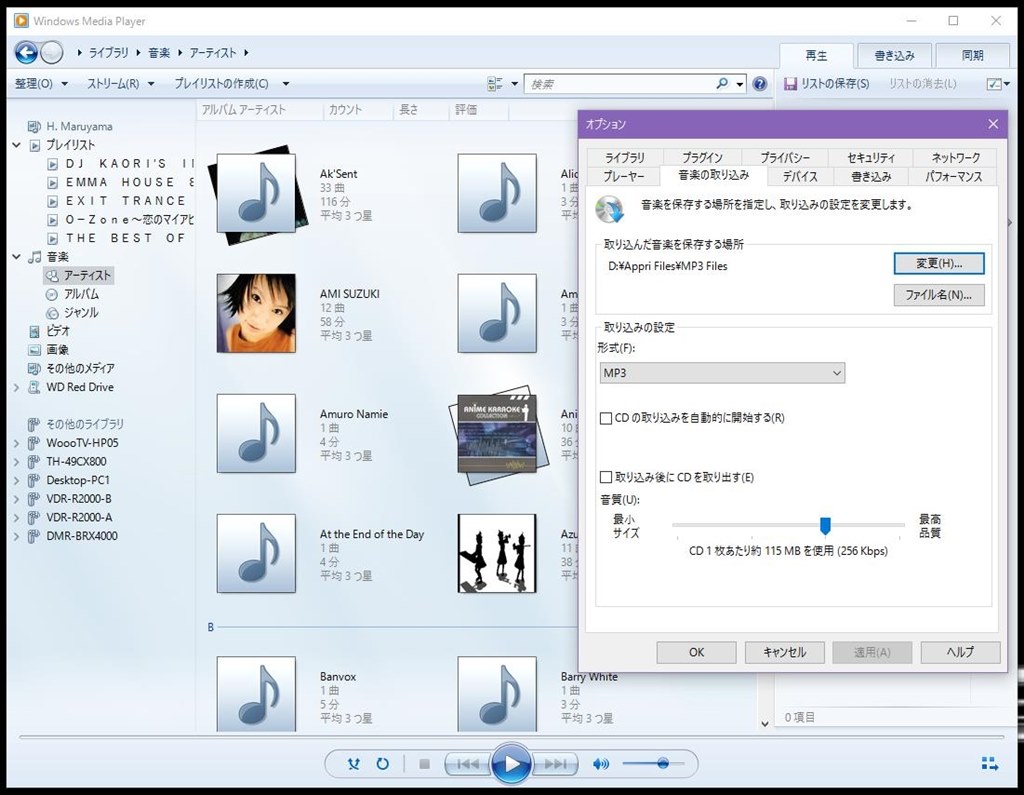Screen dimensions: 1024x795
Task: Click the 音楽 breadcrumb in address bar
Action: [x=159, y=53]
